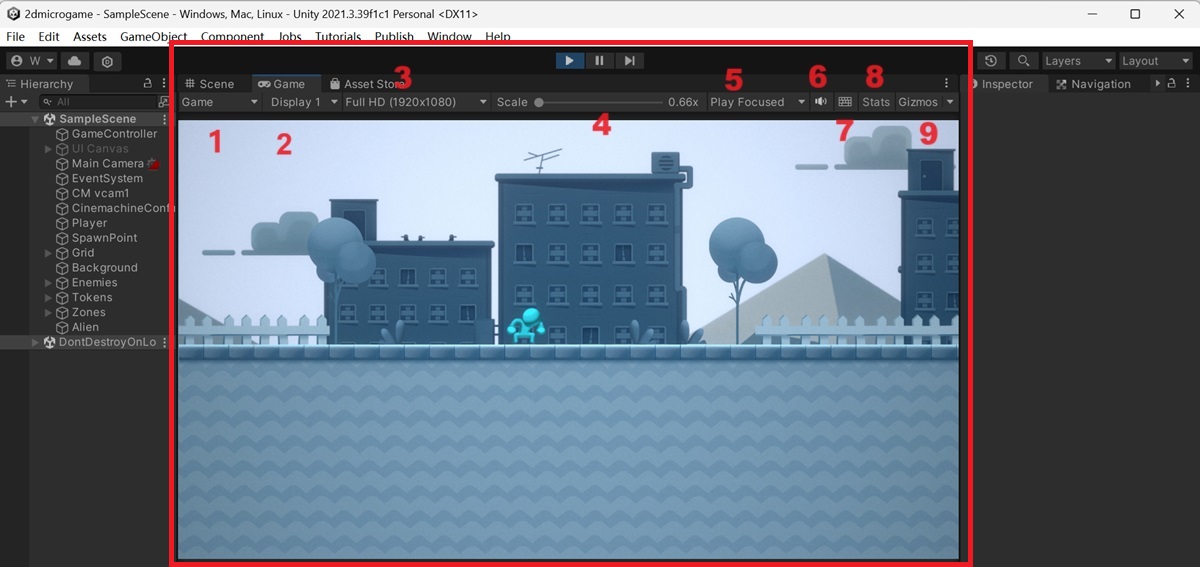Open DontDestroyOnLoad's kebab menu
Image resolution: width=1200 pixels, height=567 pixels.
click(x=164, y=342)
